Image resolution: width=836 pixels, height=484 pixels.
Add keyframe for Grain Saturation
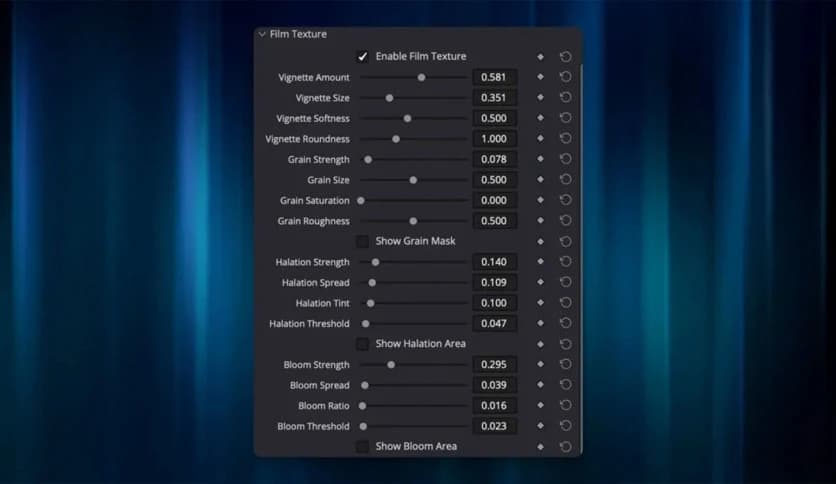point(540,200)
